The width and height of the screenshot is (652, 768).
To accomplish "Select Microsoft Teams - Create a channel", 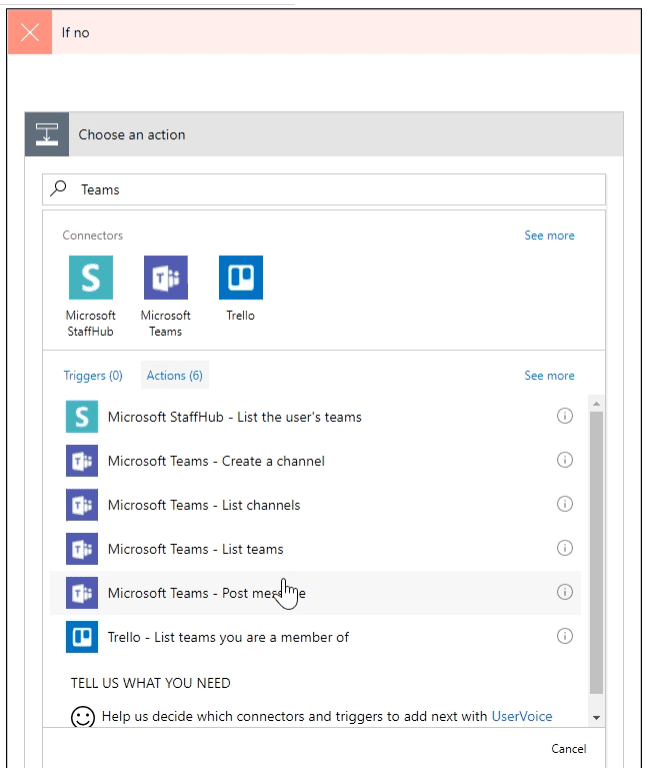I will 216,461.
